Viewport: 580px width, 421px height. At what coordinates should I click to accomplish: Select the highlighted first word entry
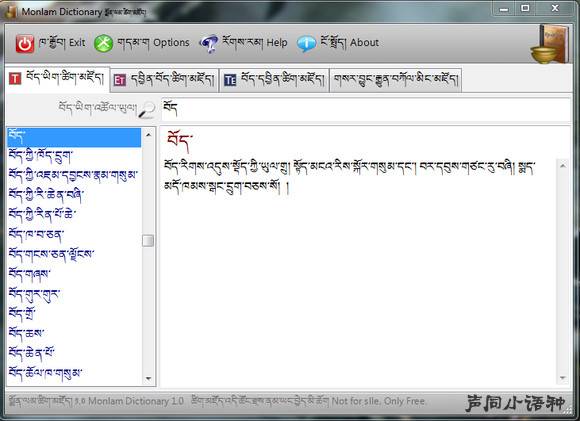coord(74,137)
